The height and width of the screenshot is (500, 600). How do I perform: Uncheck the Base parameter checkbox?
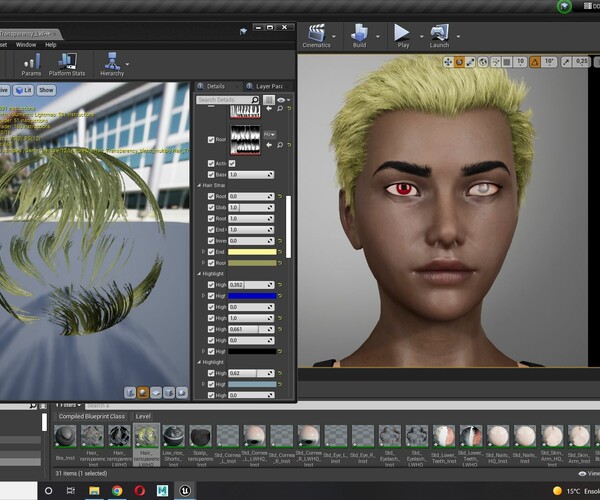tap(211, 174)
